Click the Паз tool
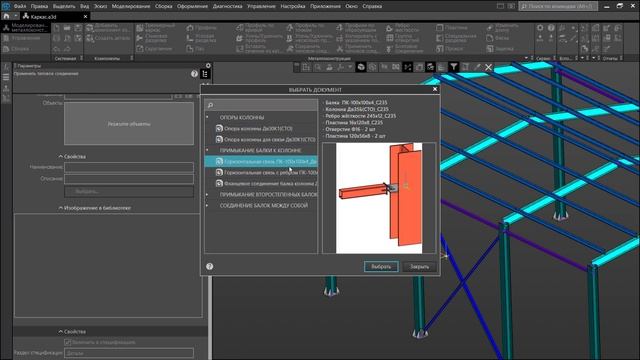This screenshot has height=360, width=640. click(196, 49)
